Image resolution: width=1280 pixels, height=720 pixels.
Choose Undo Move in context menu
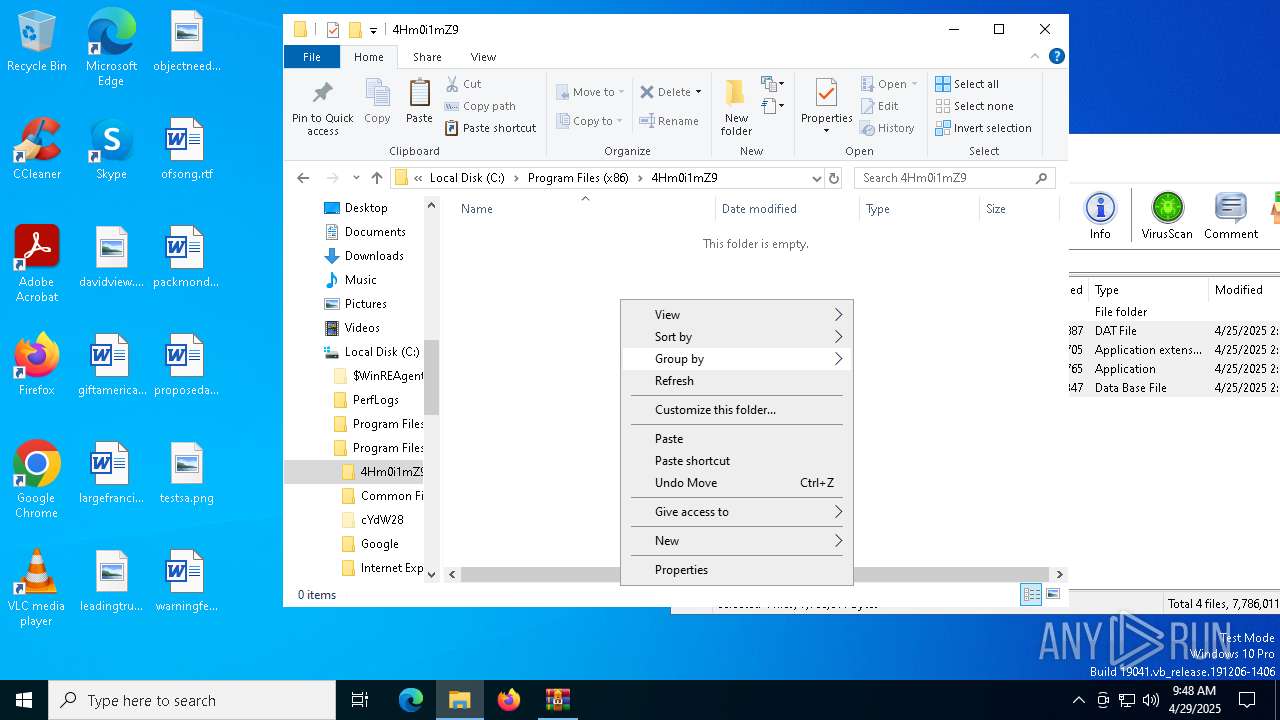coord(737,483)
